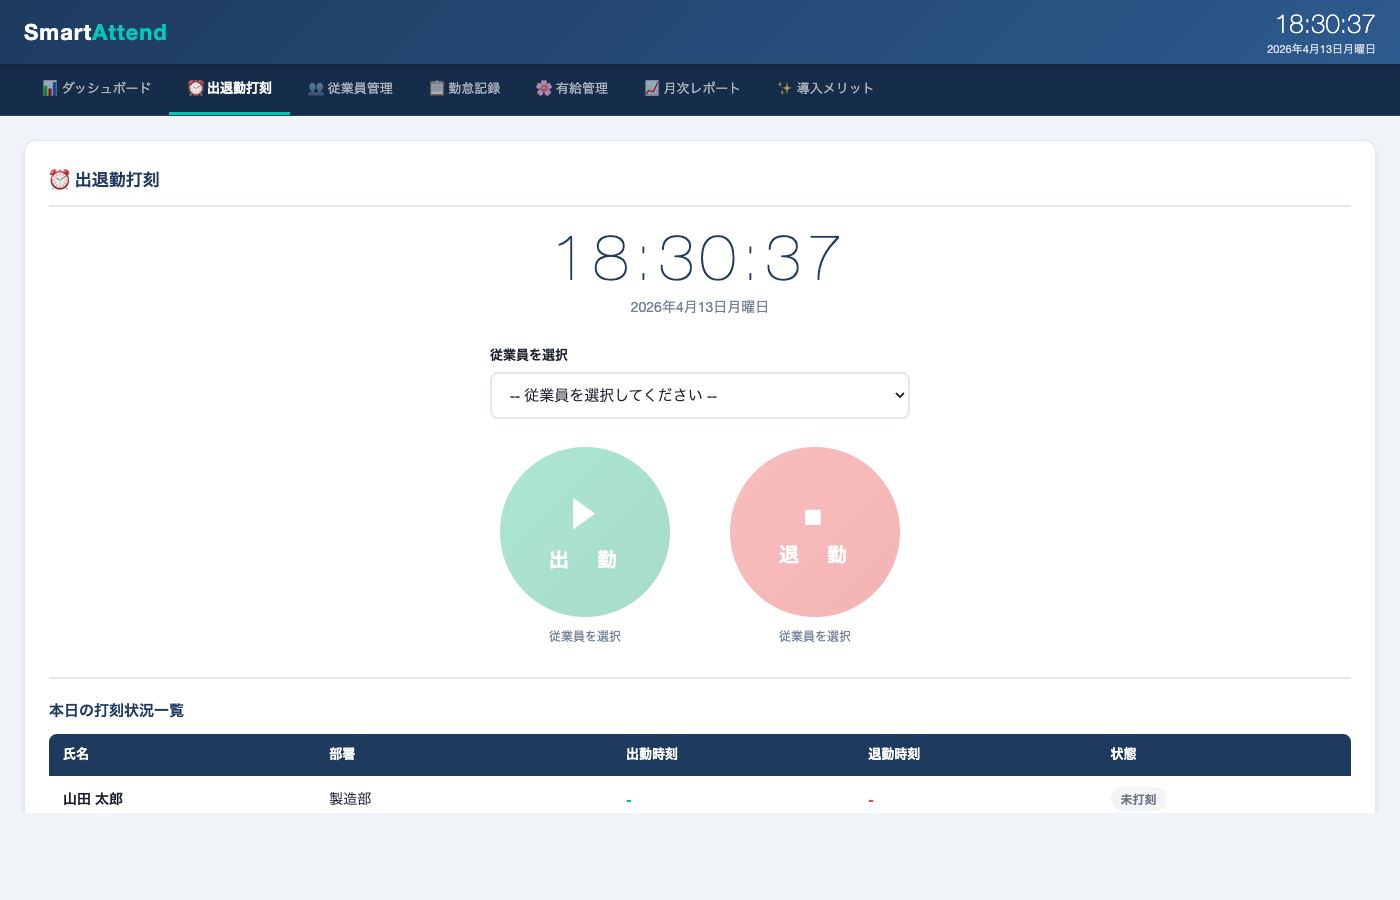Click the play triangle inside the 出勤 circle

(x=585, y=514)
